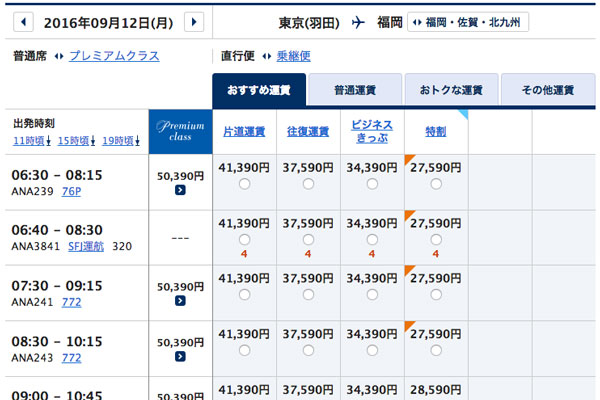Open SFJ運航 operator info for ANA3841
The width and height of the screenshot is (600, 400).
click(x=86, y=246)
